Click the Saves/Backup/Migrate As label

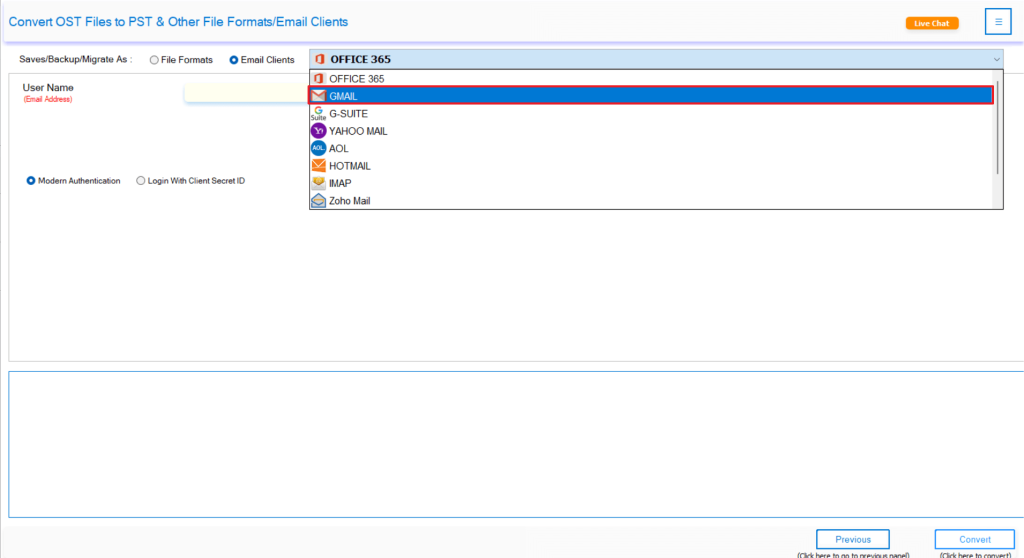click(x=75, y=59)
